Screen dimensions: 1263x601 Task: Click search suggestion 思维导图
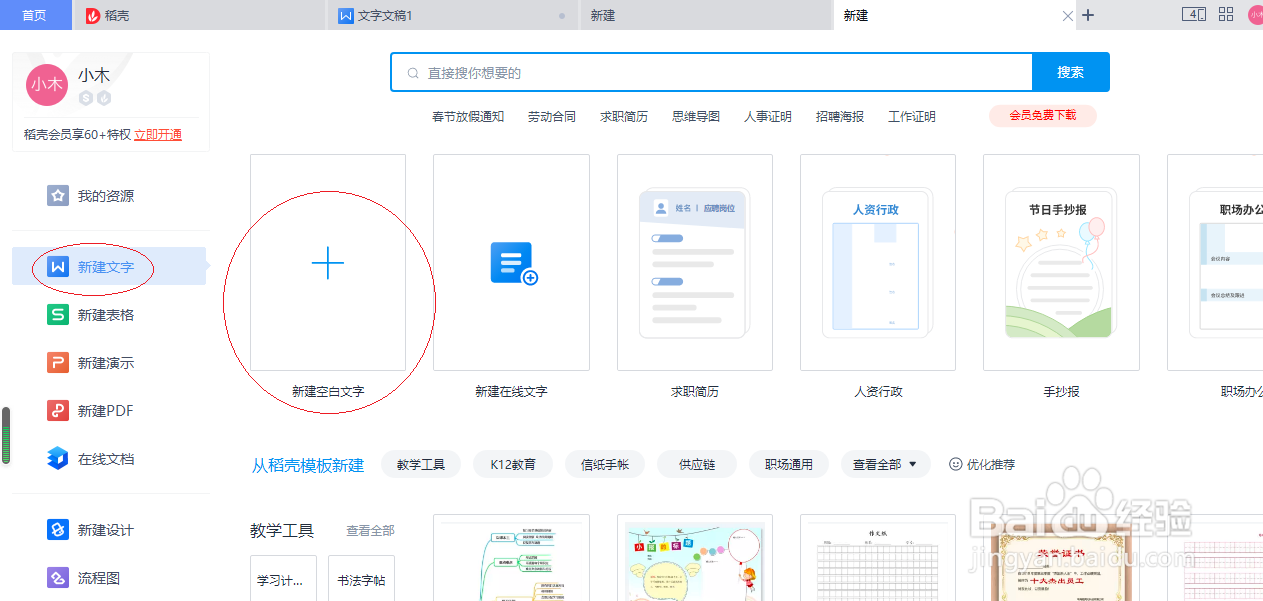pos(696,116)
